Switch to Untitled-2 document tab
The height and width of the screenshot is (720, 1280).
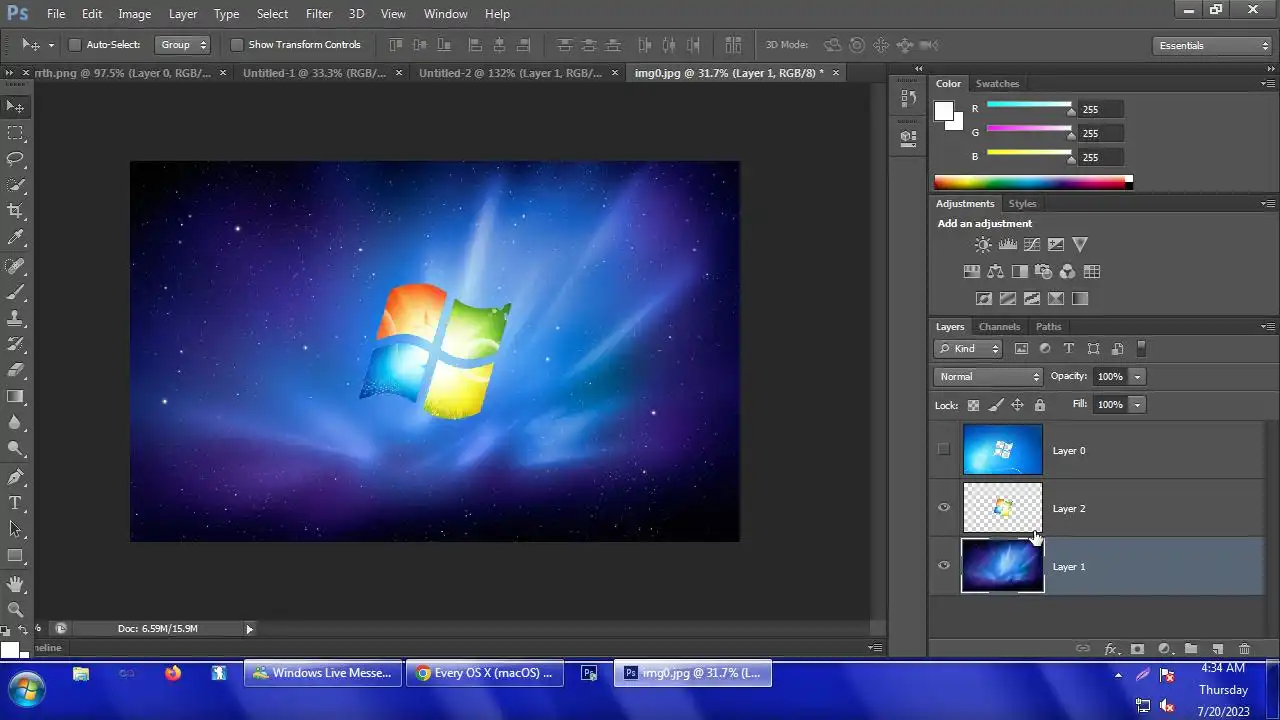coord(510,73)
